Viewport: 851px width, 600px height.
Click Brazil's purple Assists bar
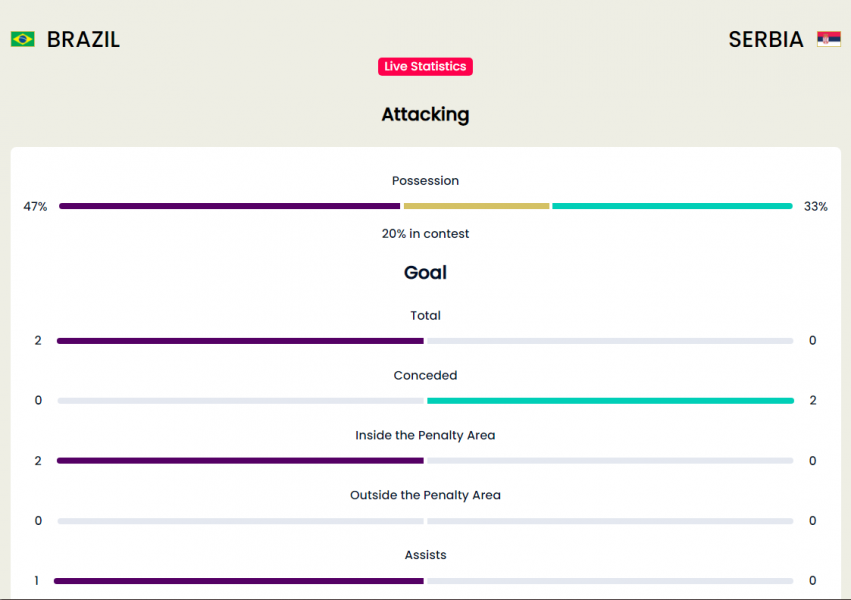point(239,581)
